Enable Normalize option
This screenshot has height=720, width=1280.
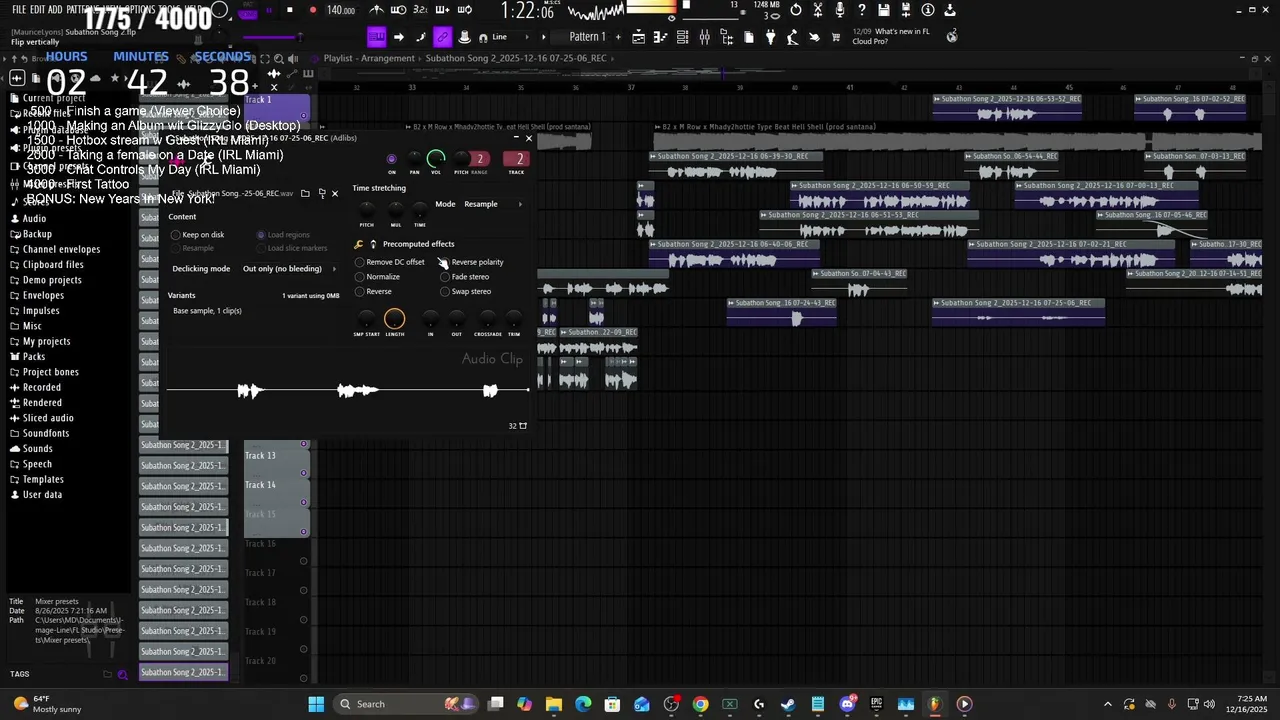click(x=378, y=277)
